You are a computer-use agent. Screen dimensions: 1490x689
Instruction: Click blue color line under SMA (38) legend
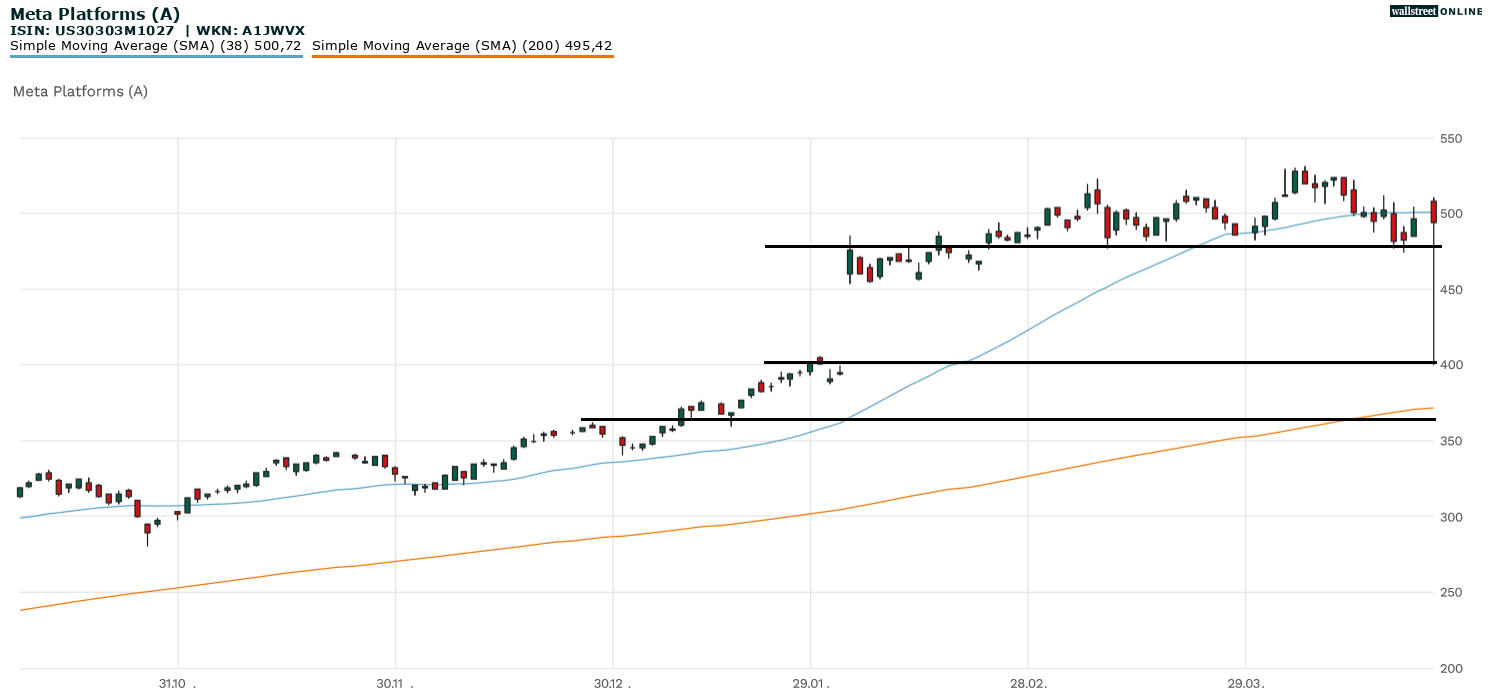(x=156, y=57)
